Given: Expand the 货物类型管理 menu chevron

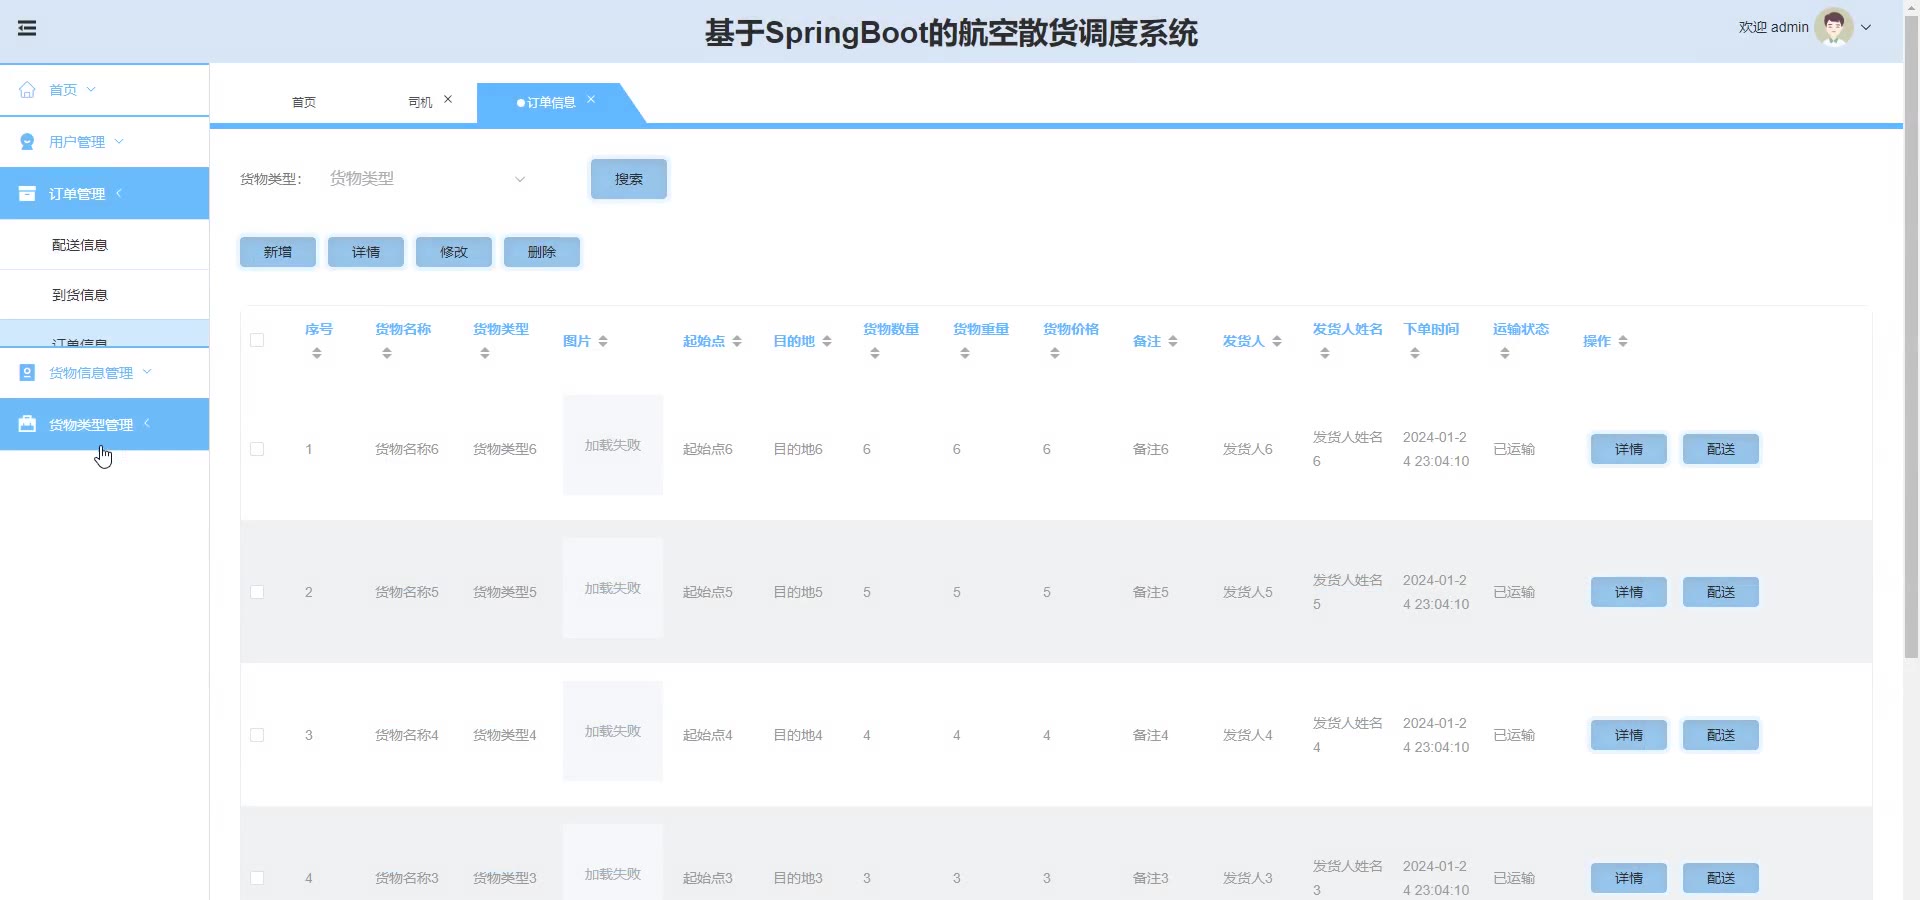Looking at the screenshot, I should [147, 424].
